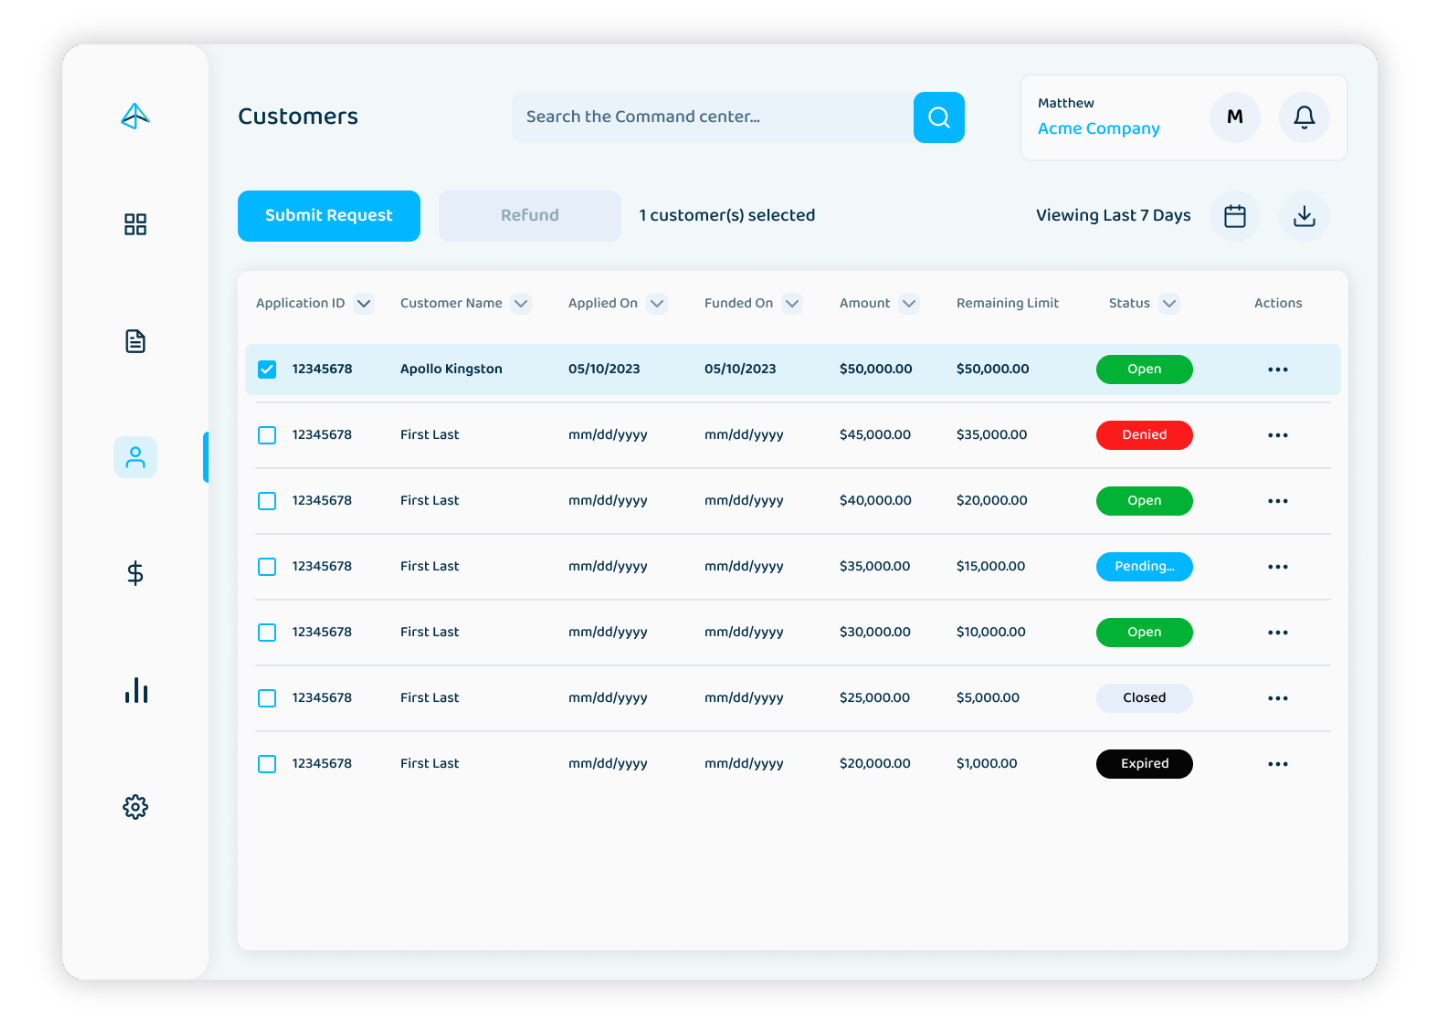Open settings gear icon in sidebar
The width and height of the screenshot is (1440, 1024).
pyautogui.click(x=135, y=807)
